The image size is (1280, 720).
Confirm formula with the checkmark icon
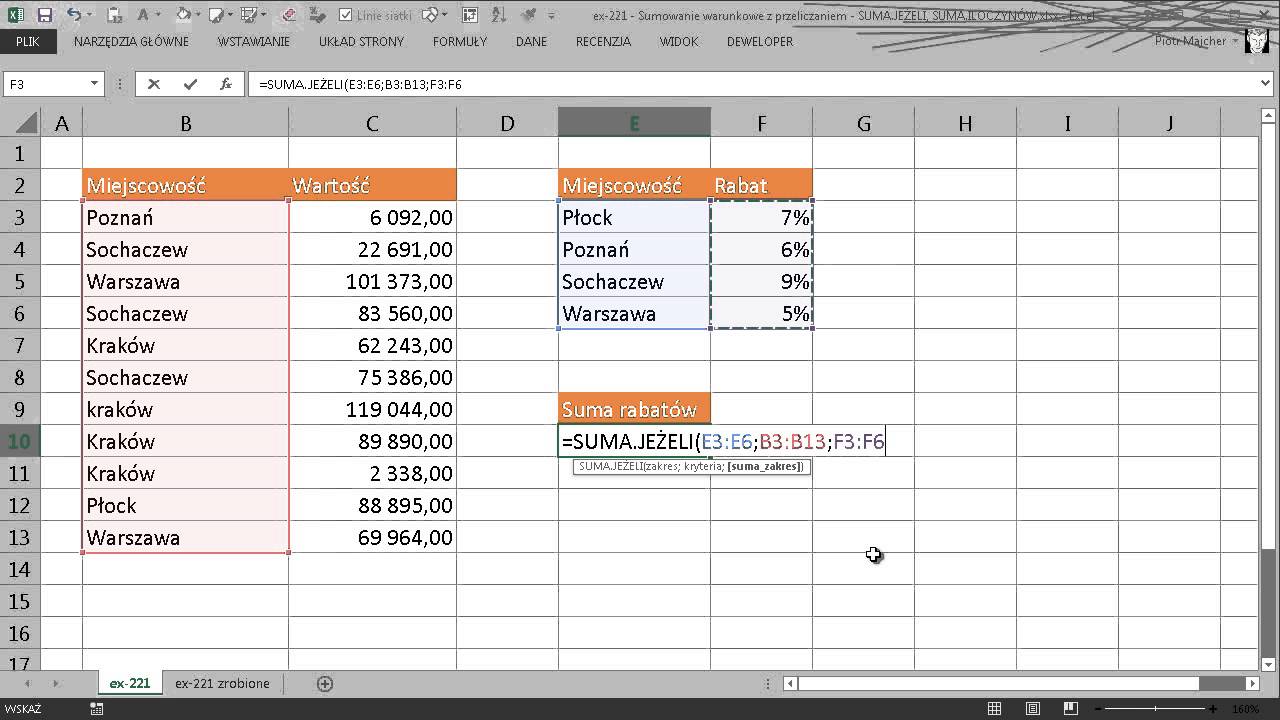pos(190,84)
